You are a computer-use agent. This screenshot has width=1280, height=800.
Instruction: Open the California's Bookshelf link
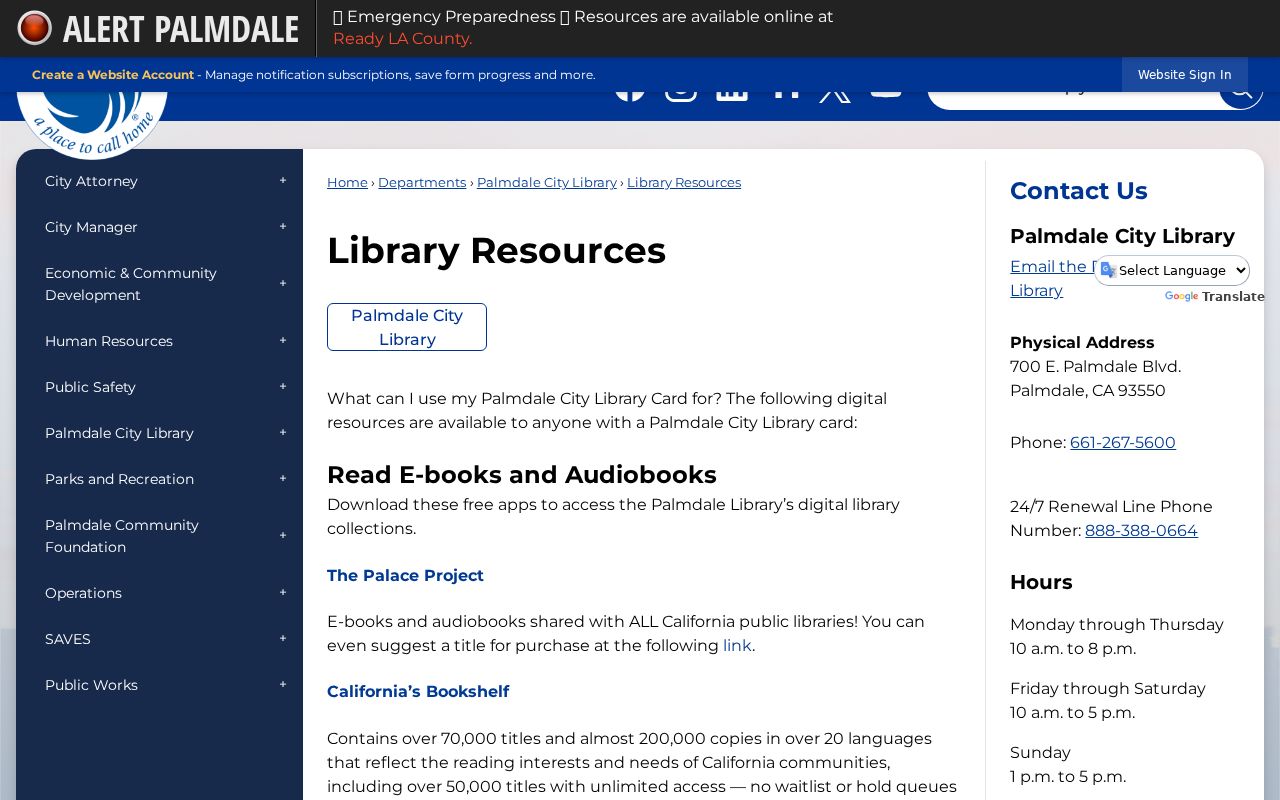coord(418,692)
